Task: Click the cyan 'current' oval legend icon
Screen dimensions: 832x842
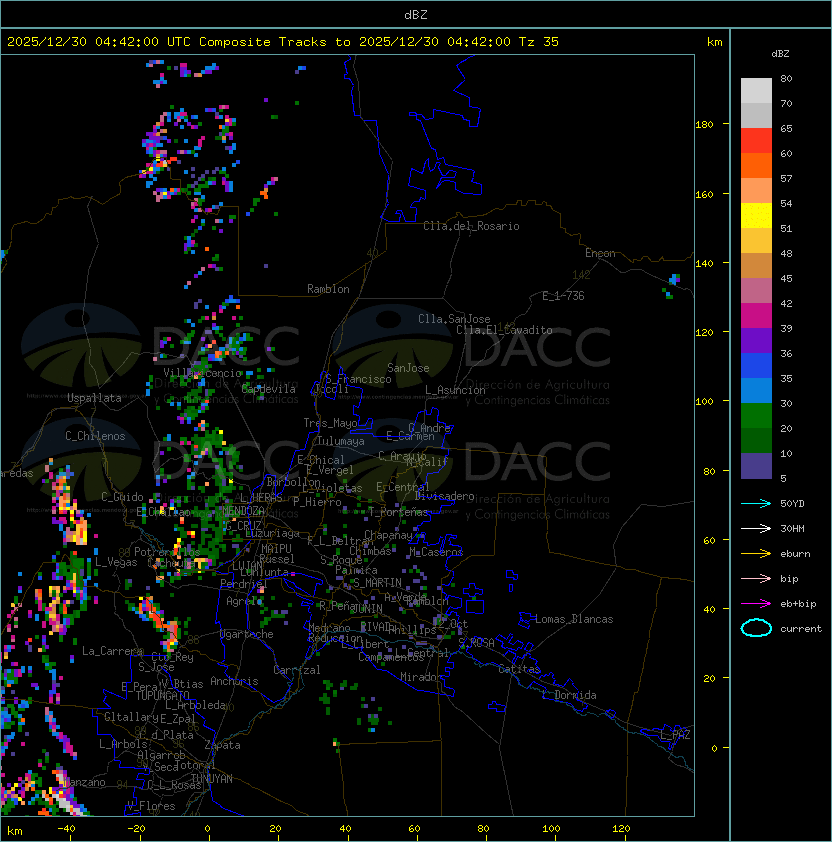Action: 756,628
